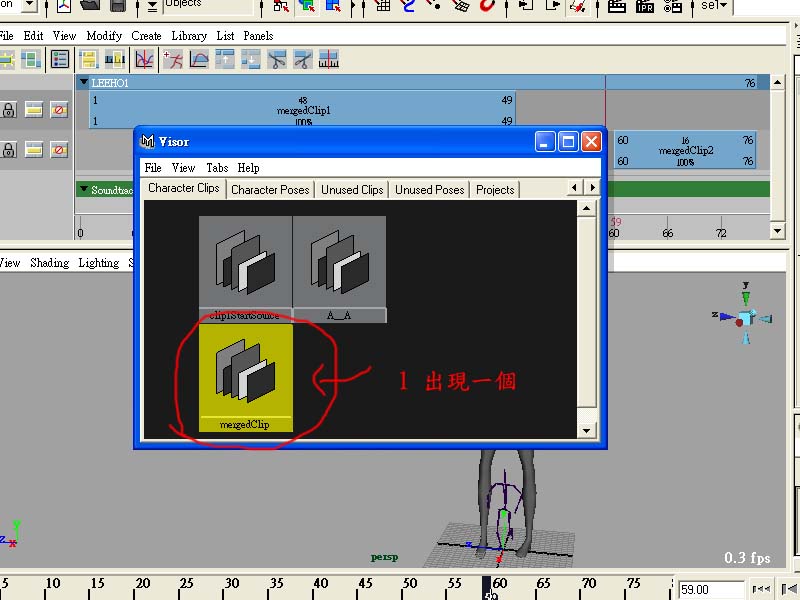Image resolution: width=800 pixels, height=600 pixels.
Task: Switch to the Projects tab in Visor
Action: 495,190
